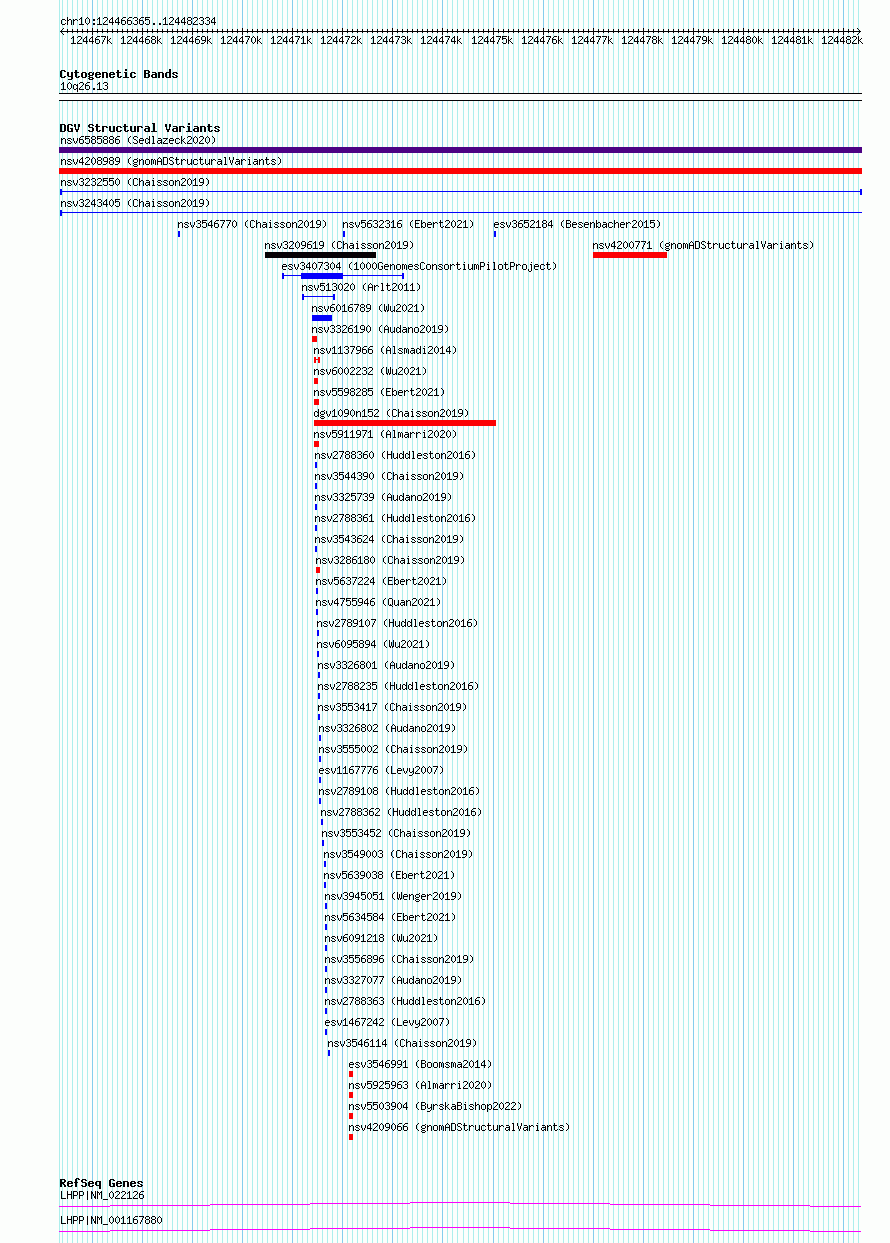Click esv3652184 (Besenbacher2015) label

coord(577,225)
